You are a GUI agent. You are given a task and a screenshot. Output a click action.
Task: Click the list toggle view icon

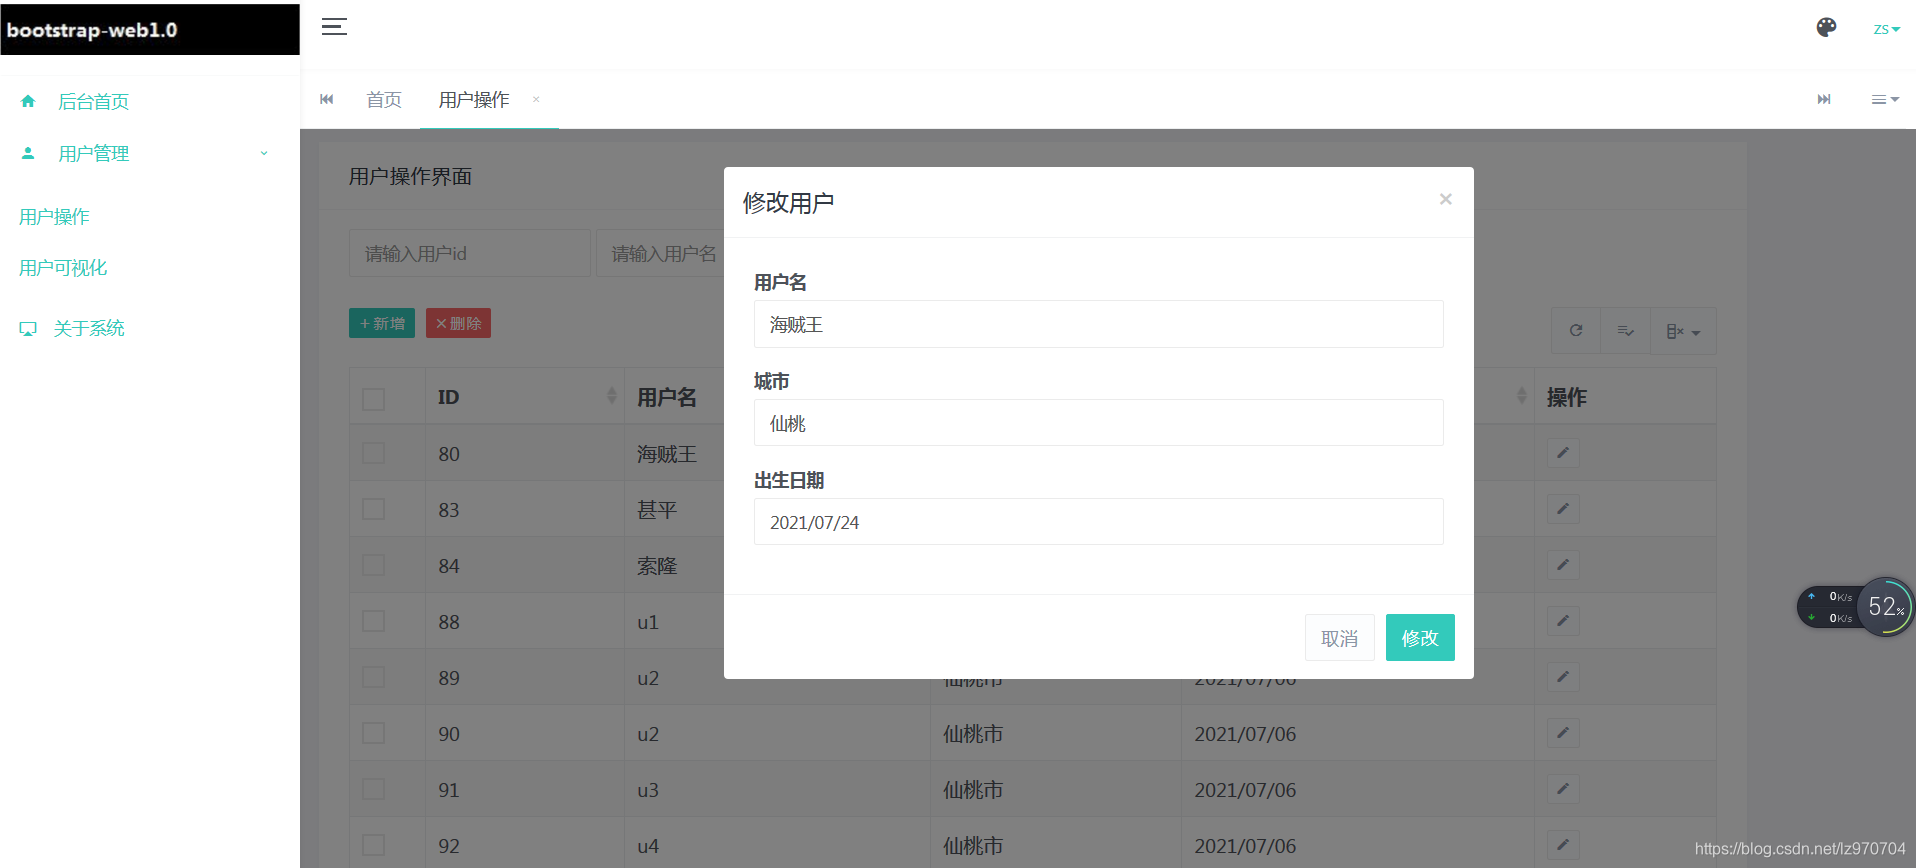click(1625, 331)
